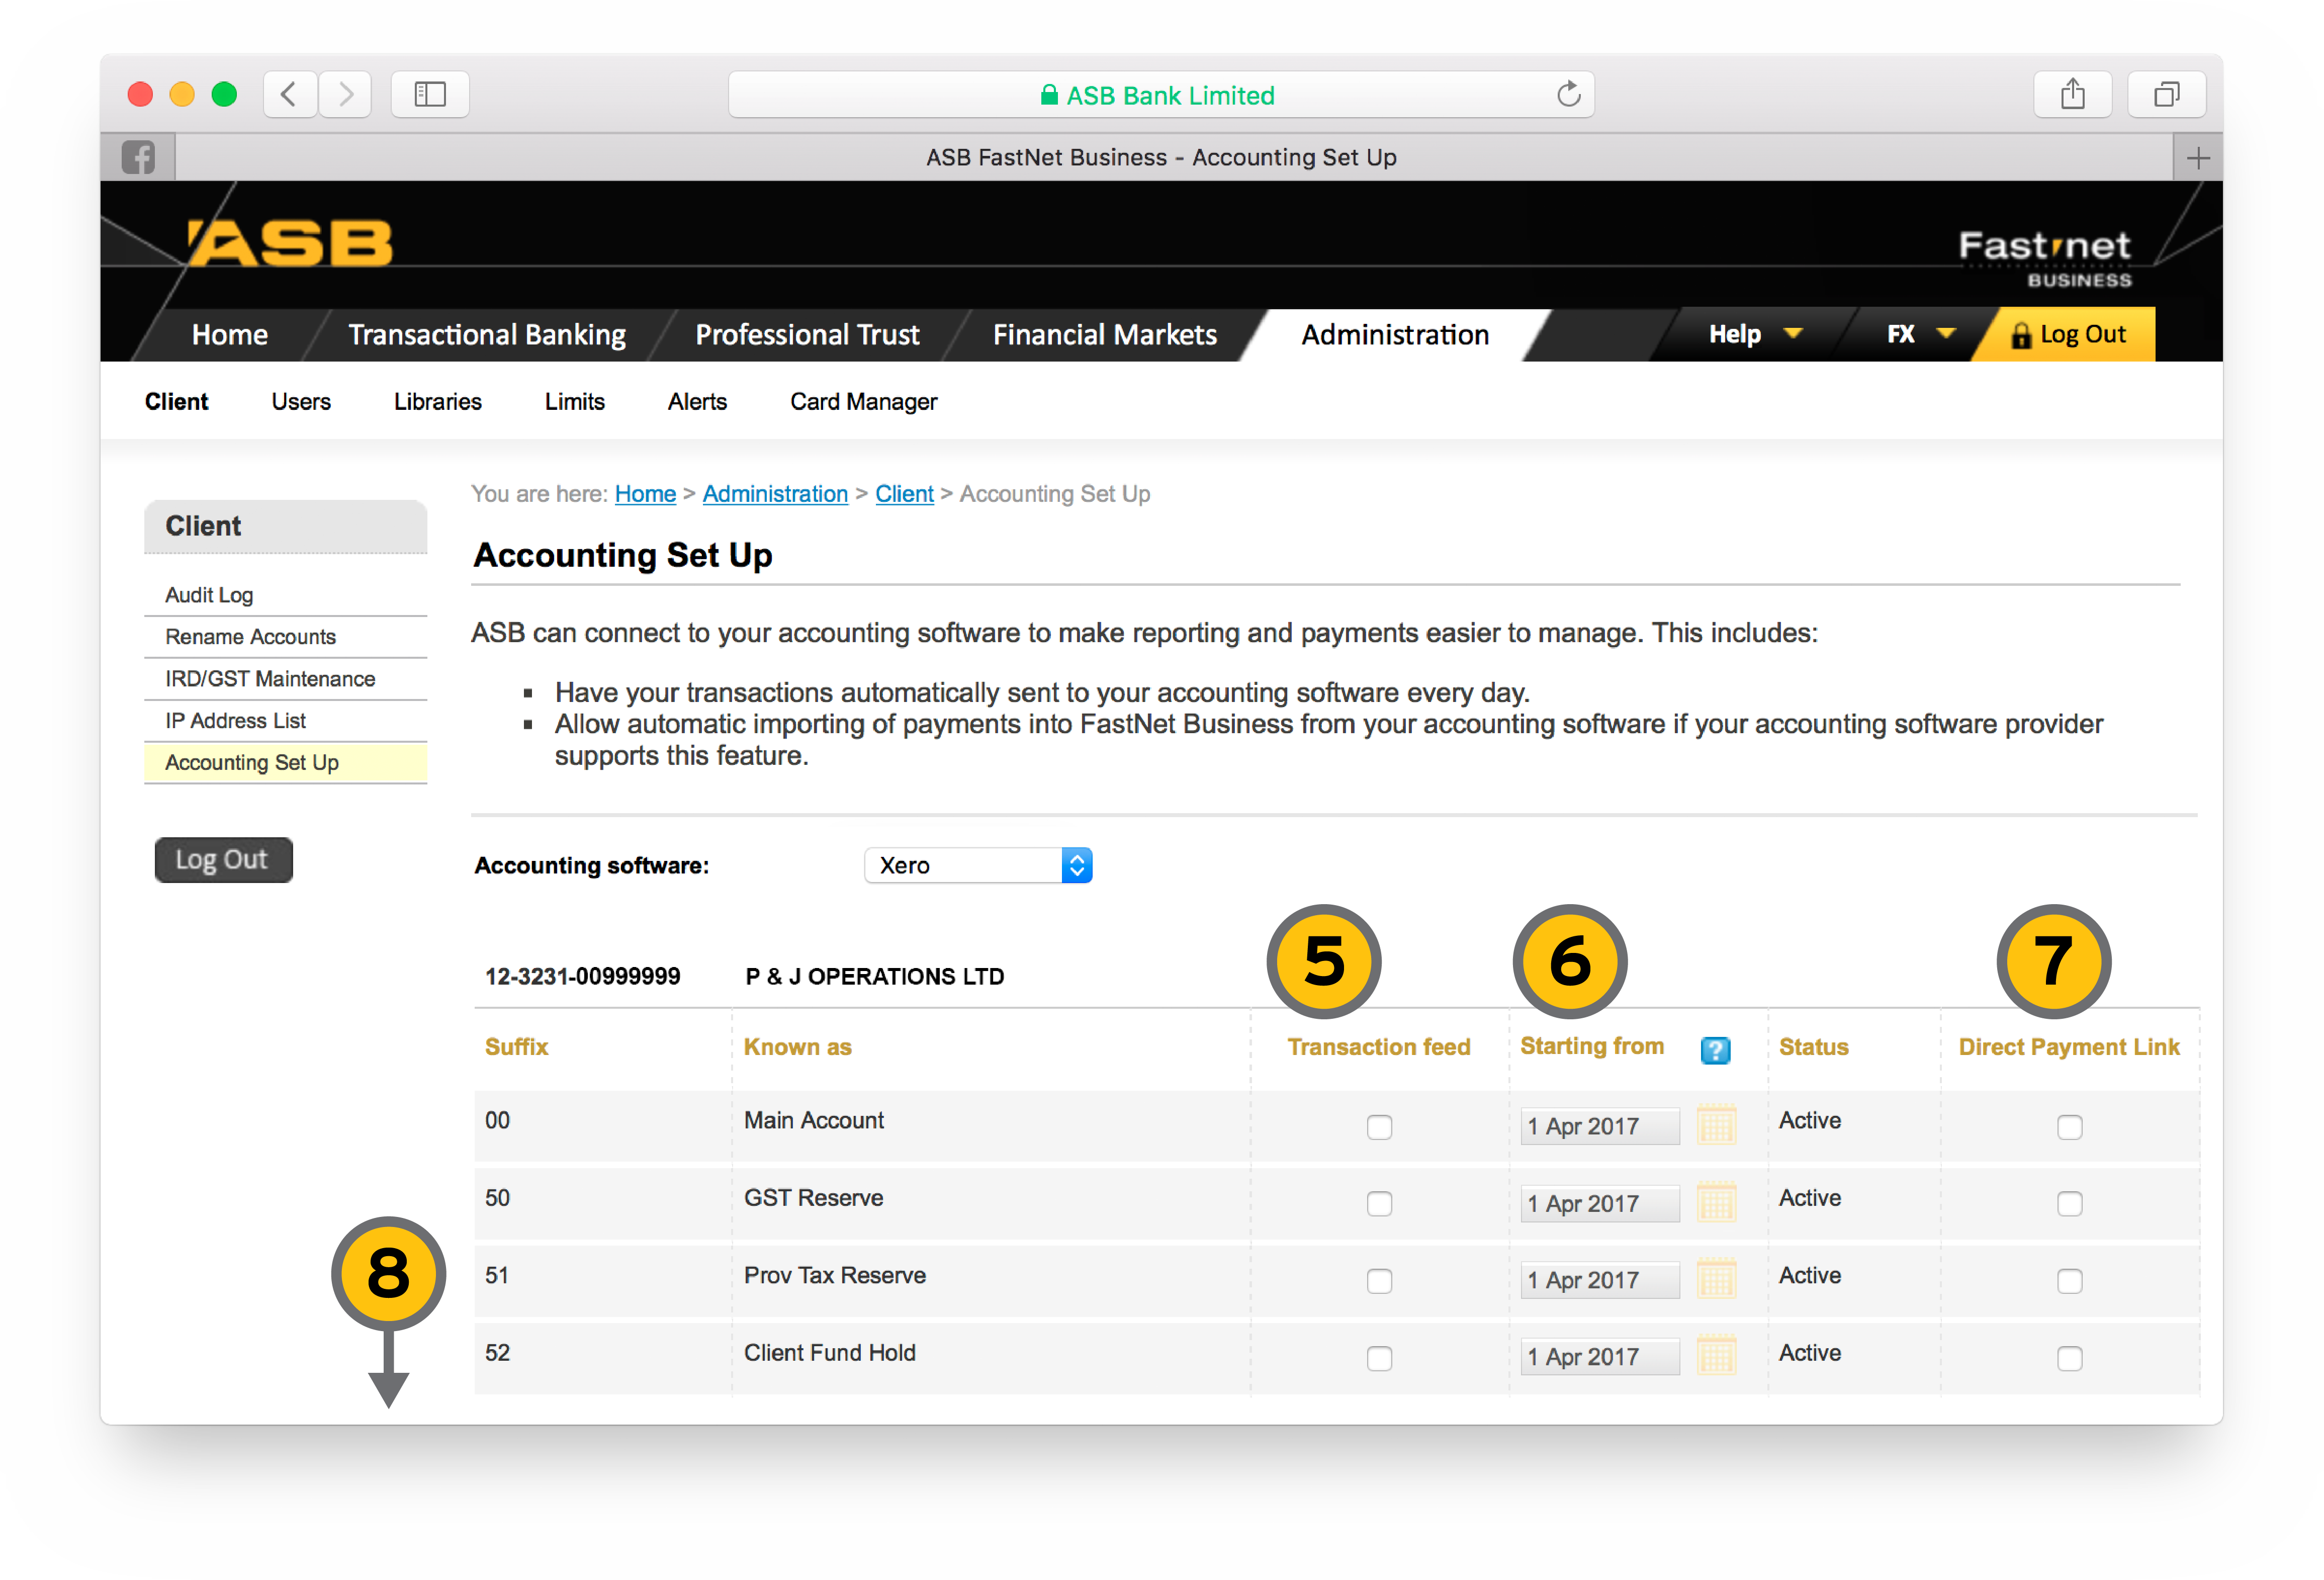Open the Facebook pinned tab icon

click(x=138, y=157)
